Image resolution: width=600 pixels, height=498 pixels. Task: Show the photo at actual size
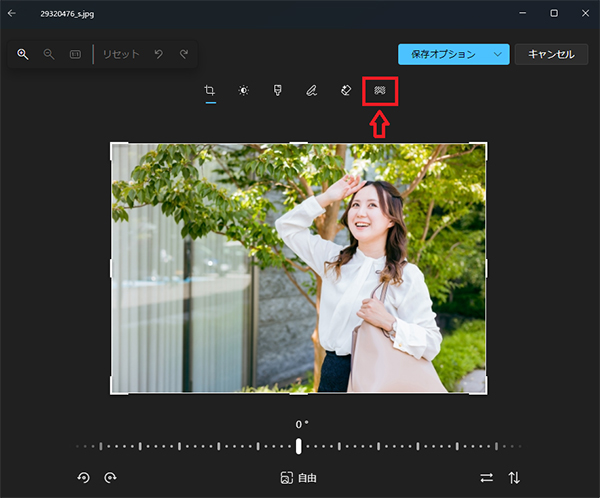pyautogui.click(x=75, y=54)
